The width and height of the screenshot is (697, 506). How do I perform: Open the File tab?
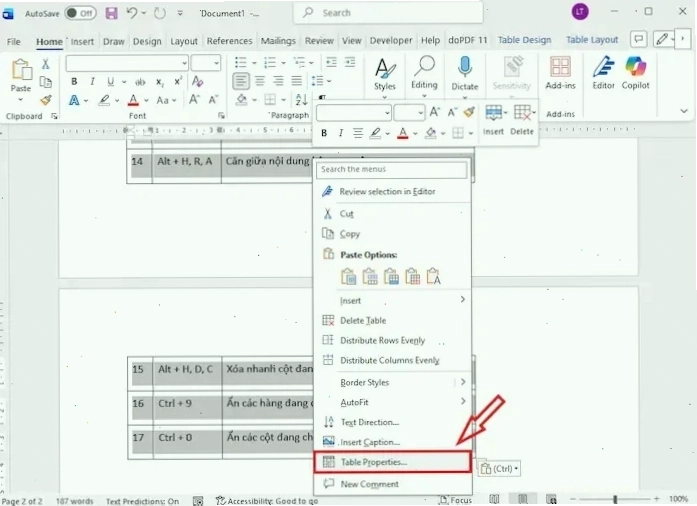(x=13, y=42)
